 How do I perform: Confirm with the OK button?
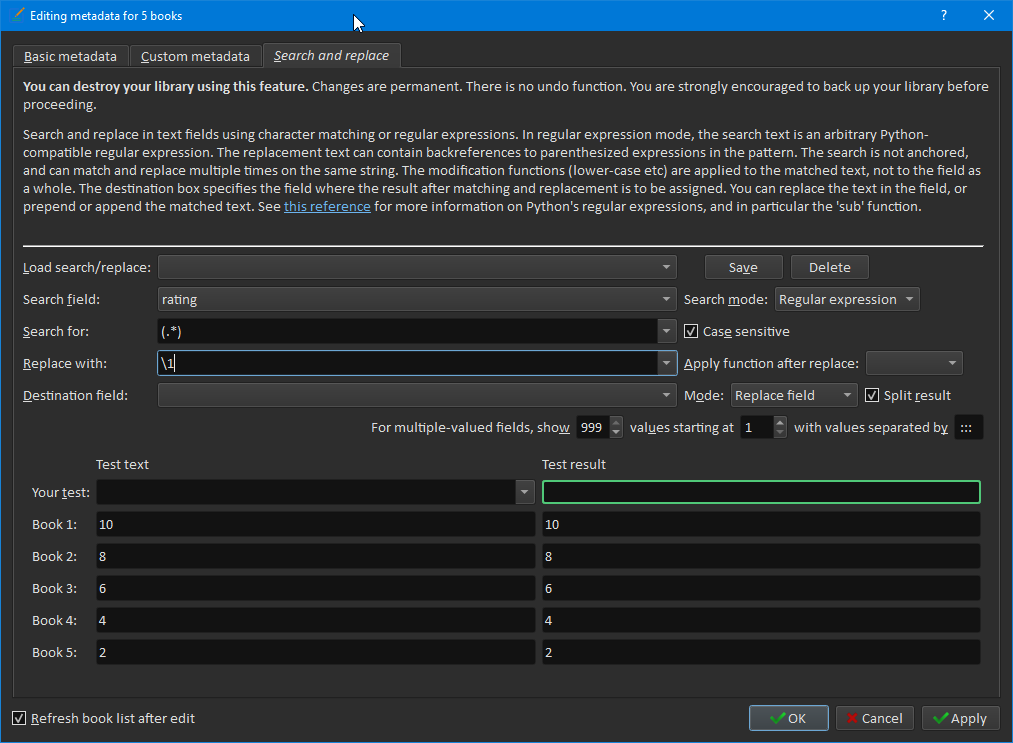click(x=788, y=718)
